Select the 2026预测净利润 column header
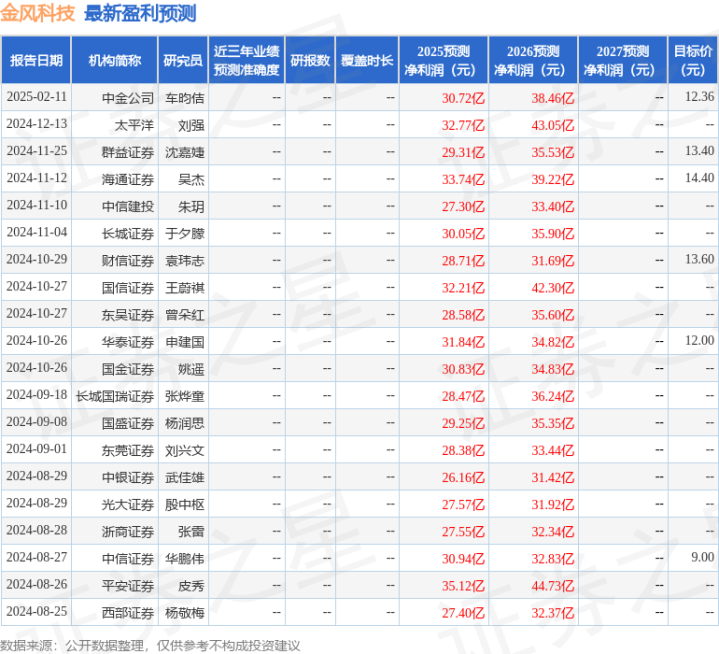 click(x=533, y=60)
